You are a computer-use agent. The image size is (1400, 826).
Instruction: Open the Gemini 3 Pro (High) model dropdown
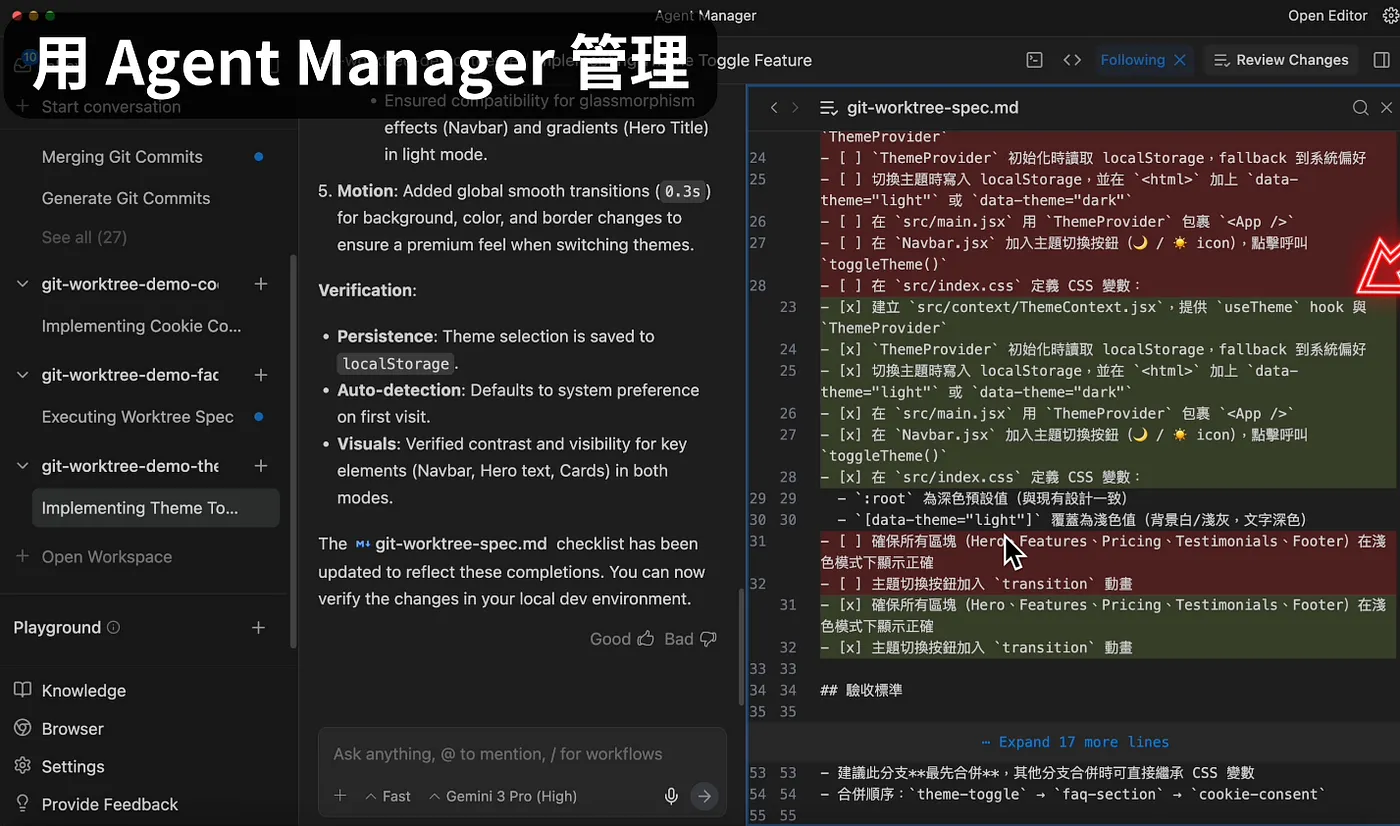tap(502, 796)
